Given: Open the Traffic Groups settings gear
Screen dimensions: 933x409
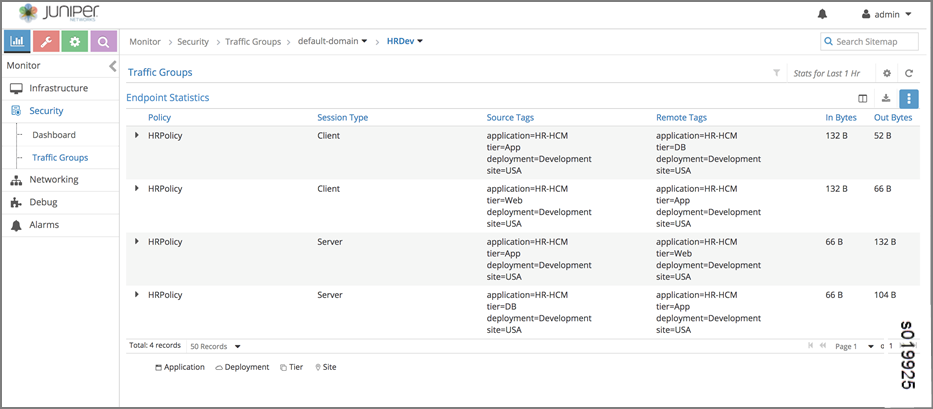Looking at the screenshot, I should point(886,73).
